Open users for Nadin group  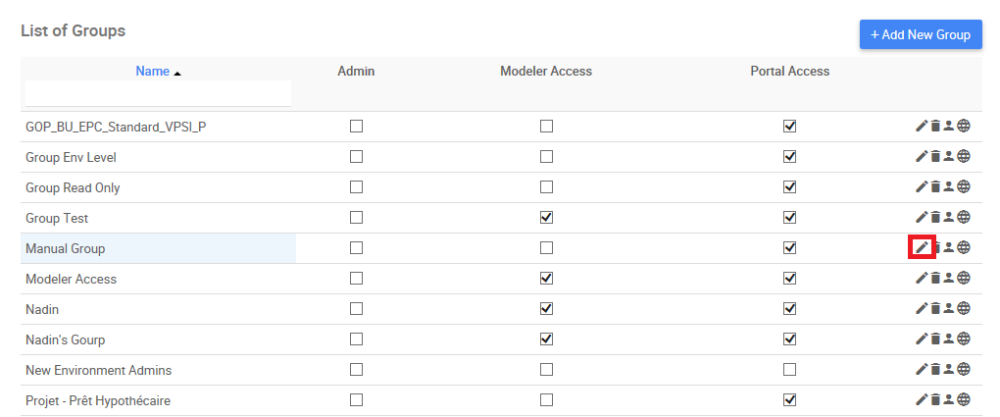[x=949, y=309]
